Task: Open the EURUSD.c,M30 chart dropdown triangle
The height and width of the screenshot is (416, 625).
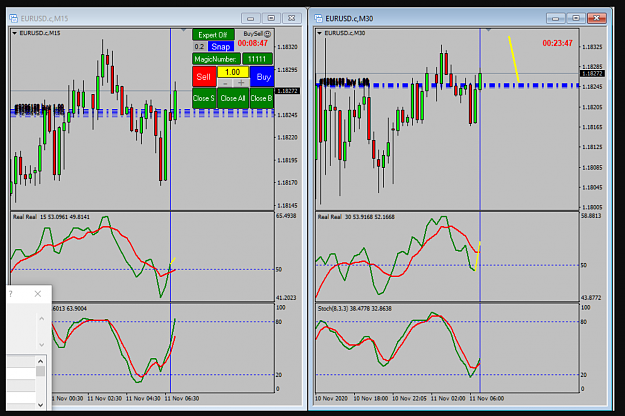Action: [x=319, y=33]
